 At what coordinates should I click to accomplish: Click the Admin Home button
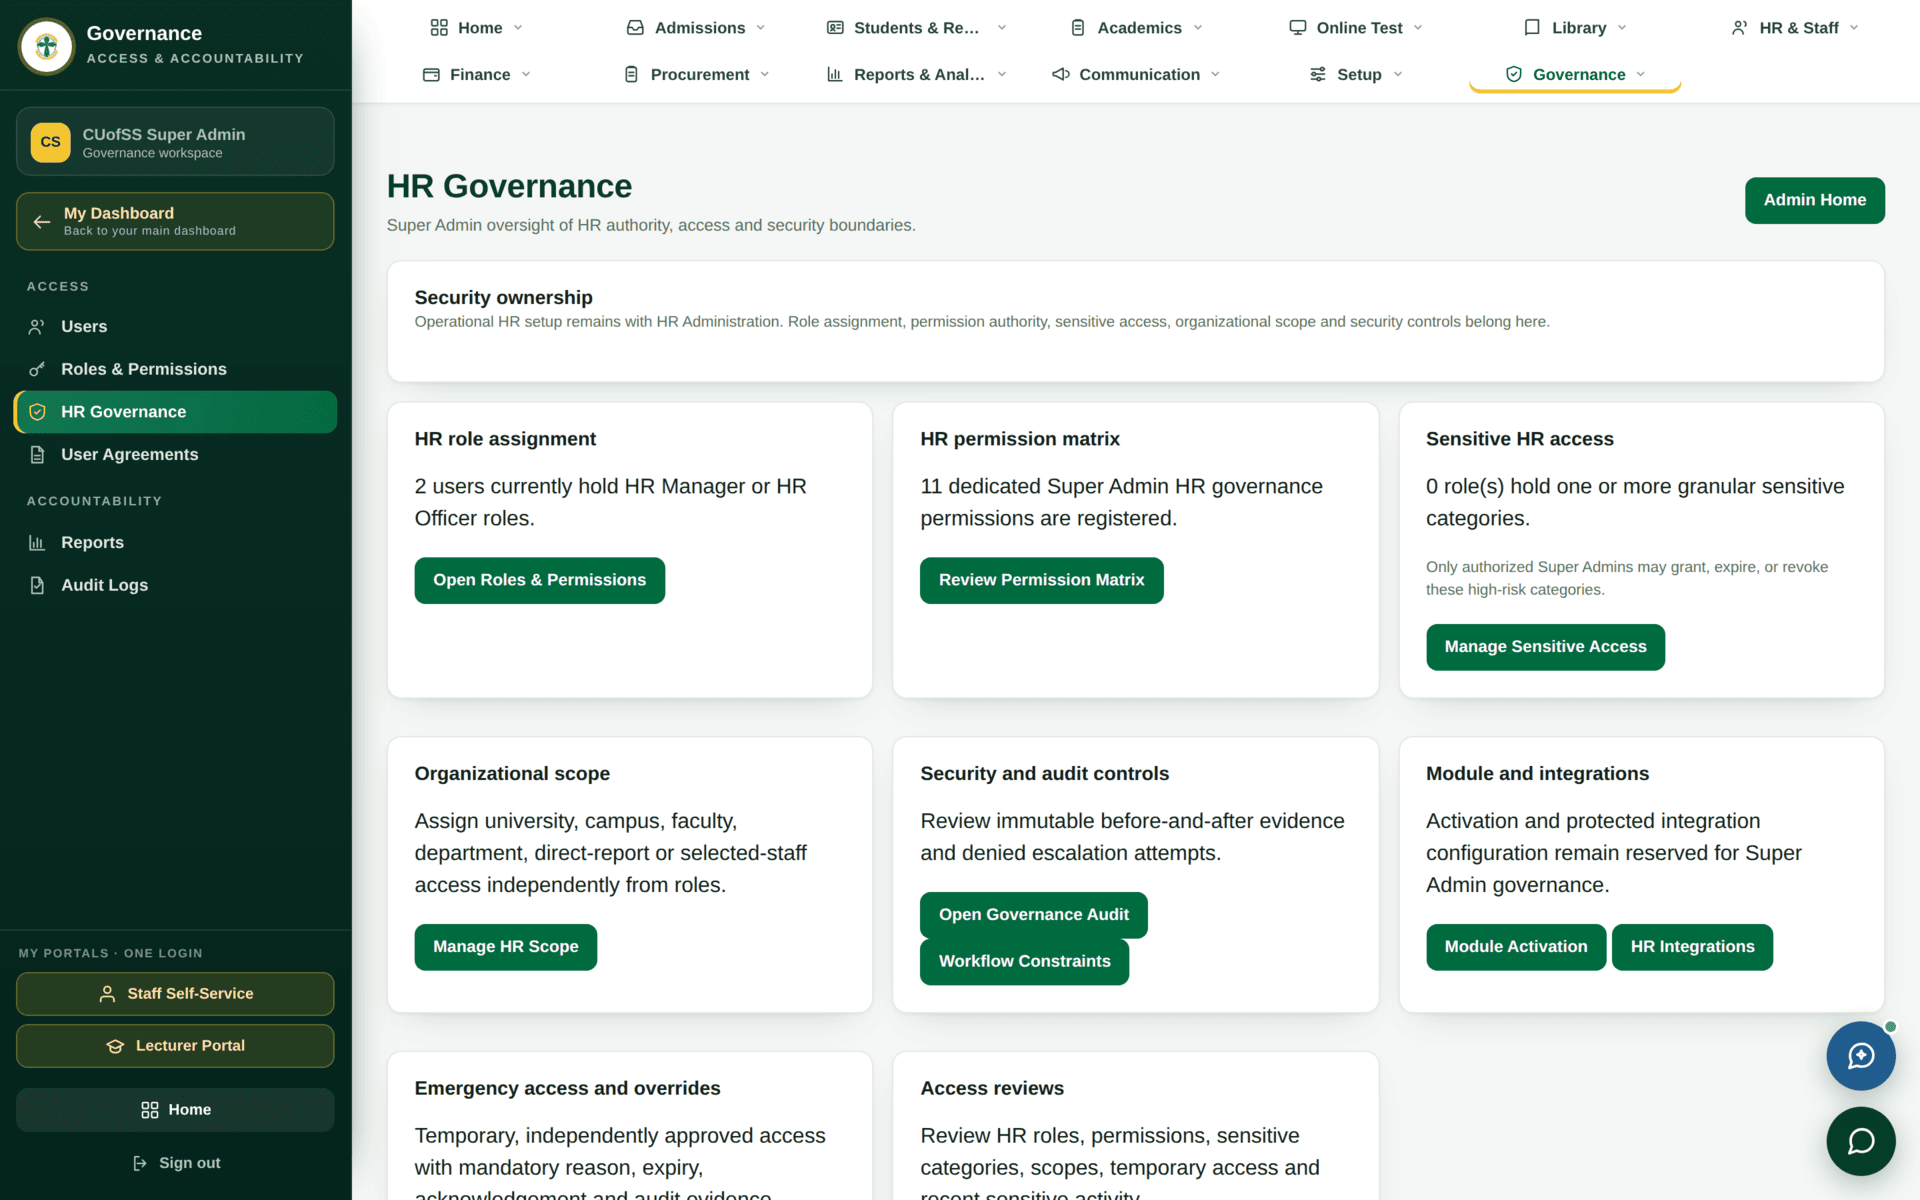(x=1814, y=200)
